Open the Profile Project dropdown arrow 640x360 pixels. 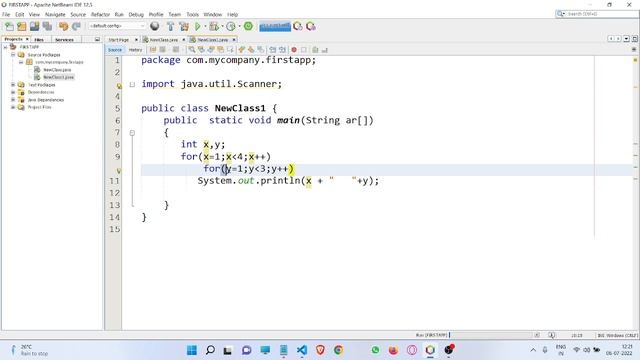click(x=239, y=27)
